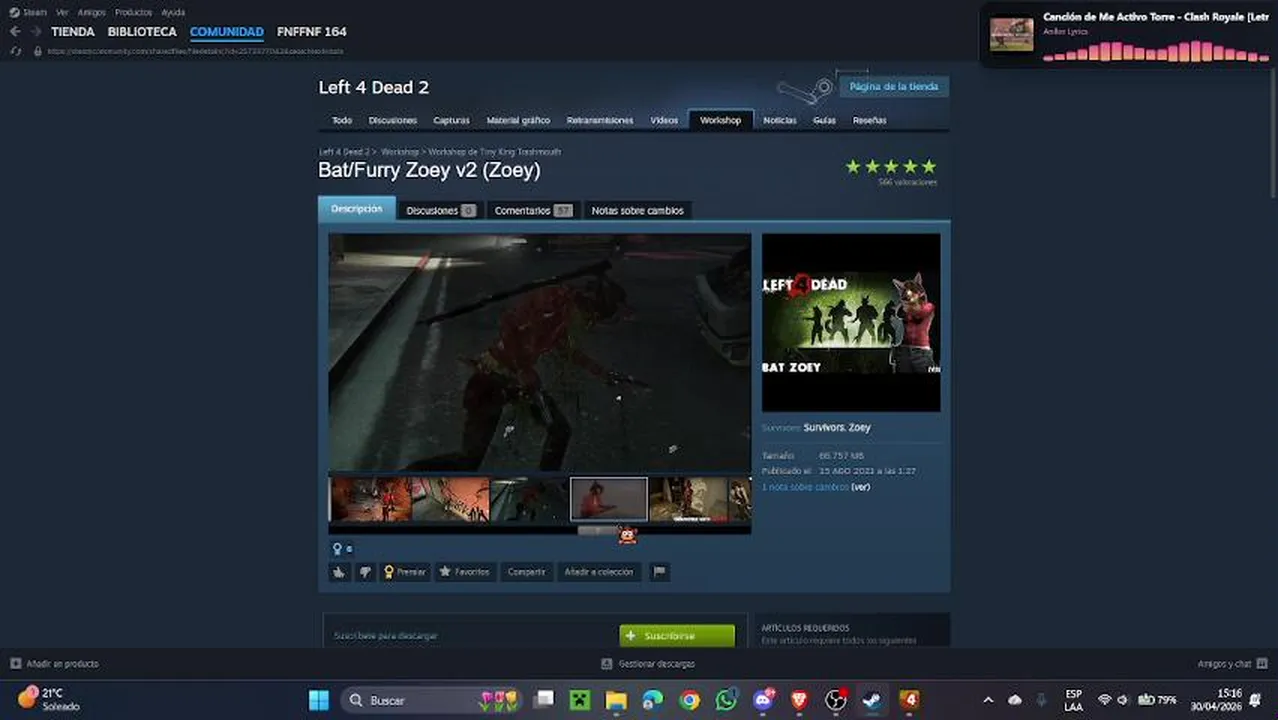Image resolution: width=1278 pixels, height=720 pixels.
Task: Open Task View on the taskbar
Action: click(543, 700)
